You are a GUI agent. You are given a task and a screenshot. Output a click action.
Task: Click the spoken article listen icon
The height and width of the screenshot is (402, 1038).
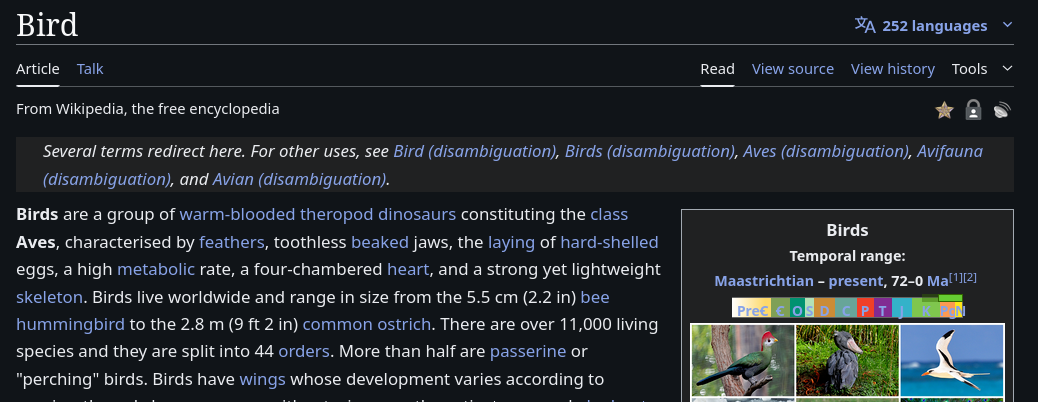coord(1001,110)
